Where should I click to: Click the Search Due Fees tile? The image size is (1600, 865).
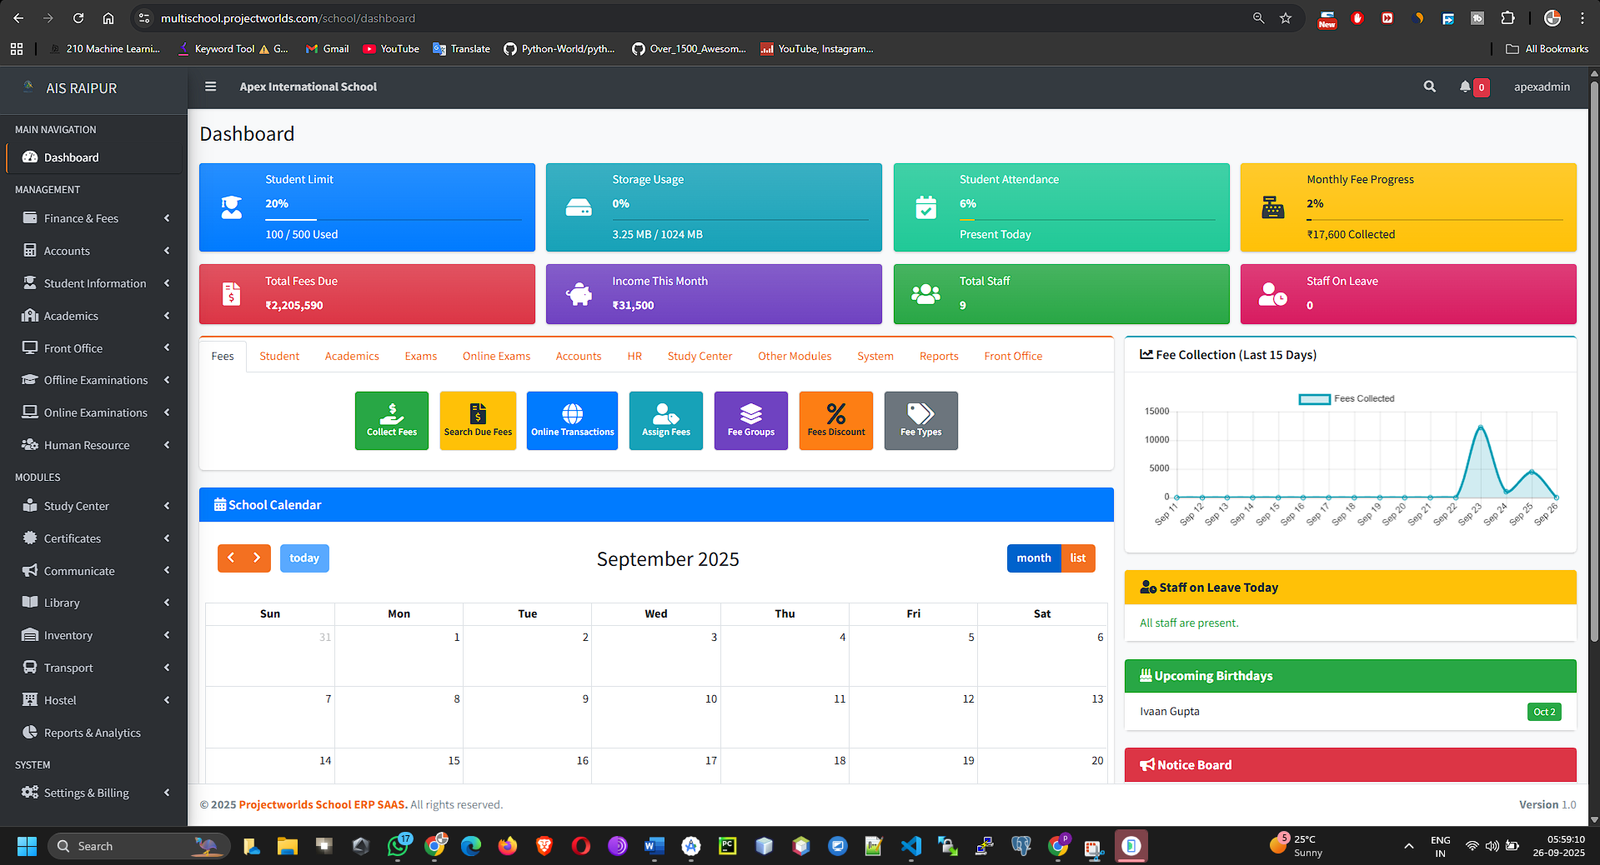click(x=477, y=420)
